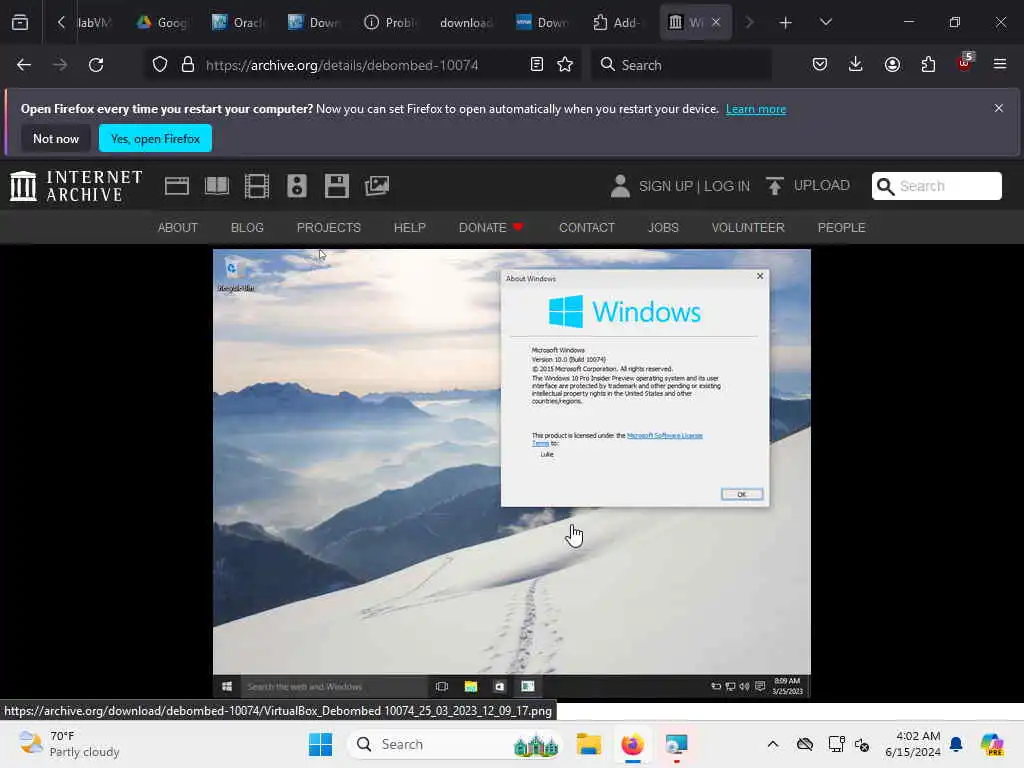The height and width of the screenshot is (768, 1024).
Task: Open the Firefox View icon
Action: [20, 22]
